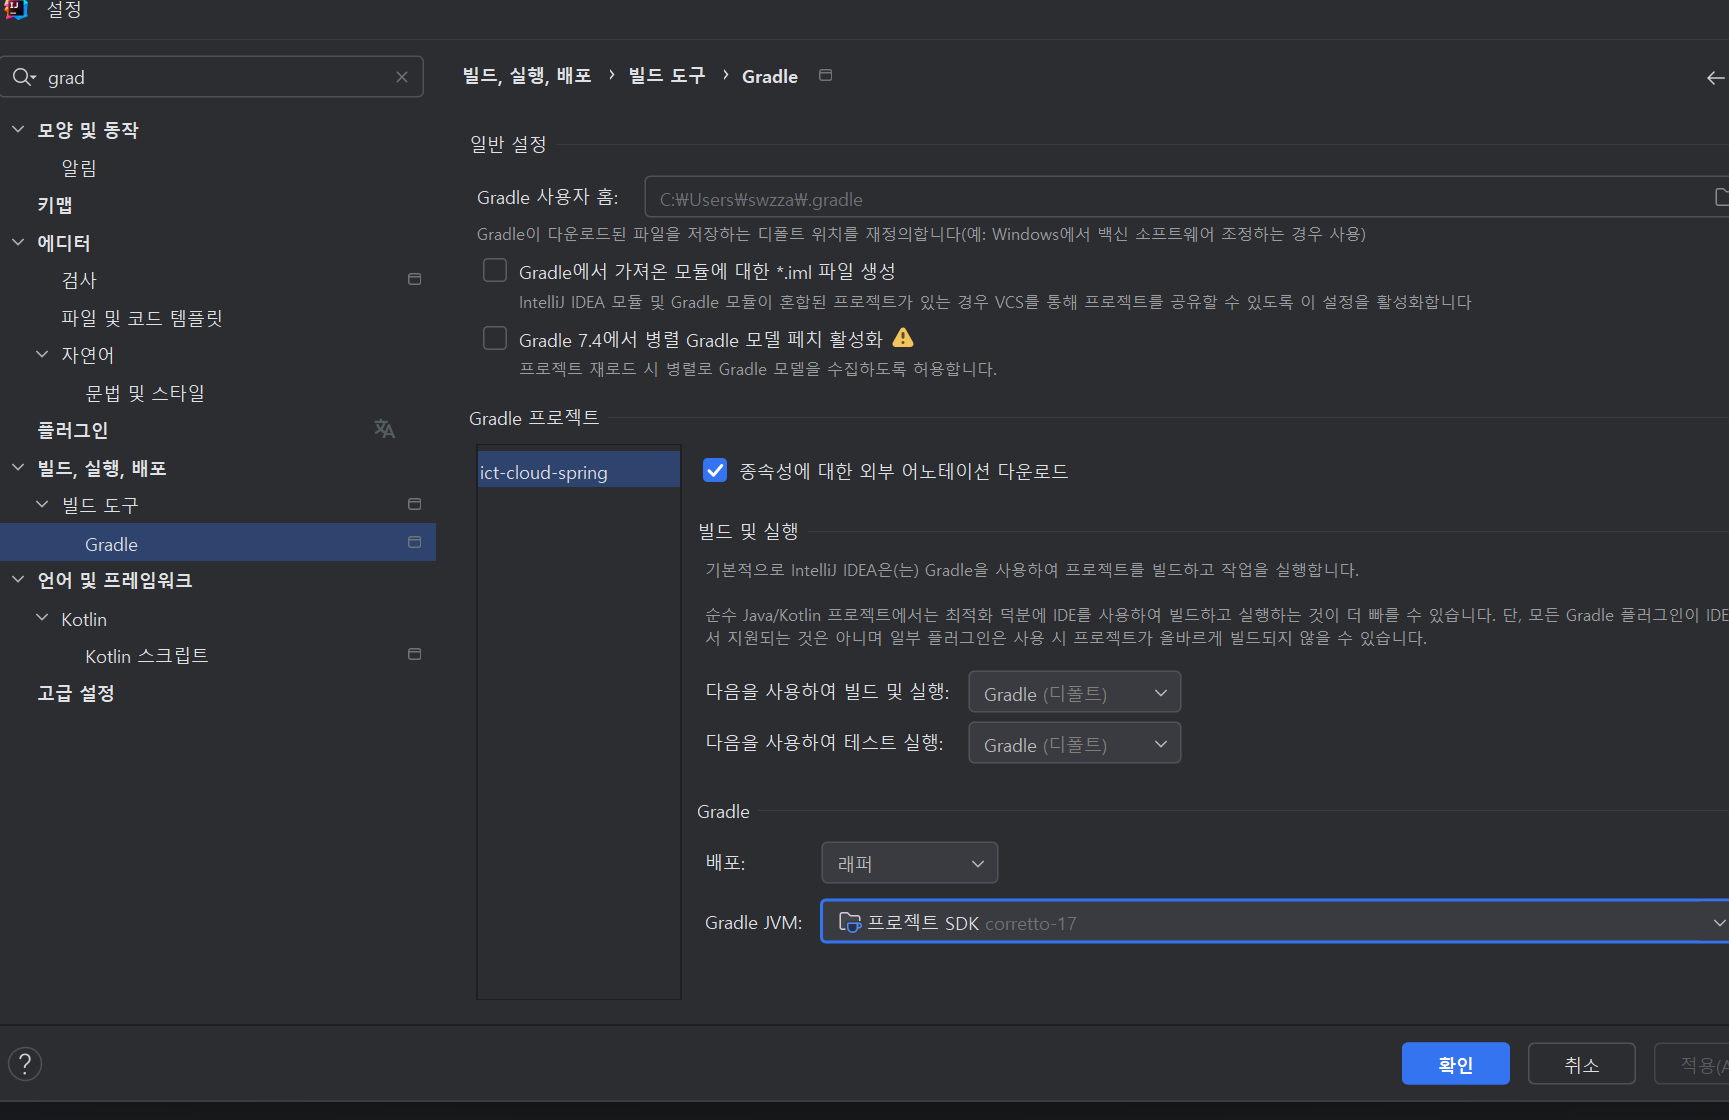Select 알림 in the settings tree
Screen dimensions: 1729x1120
point(79,168)
